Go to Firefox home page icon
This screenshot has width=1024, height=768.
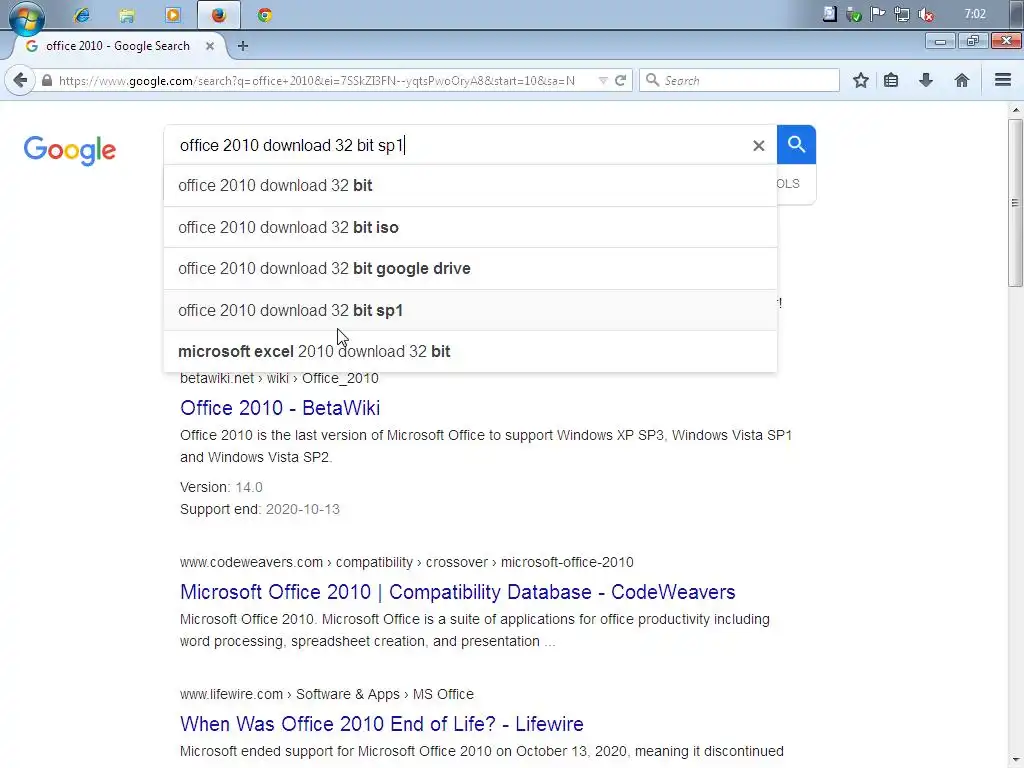pyautogui.click(x=961, y=80)
